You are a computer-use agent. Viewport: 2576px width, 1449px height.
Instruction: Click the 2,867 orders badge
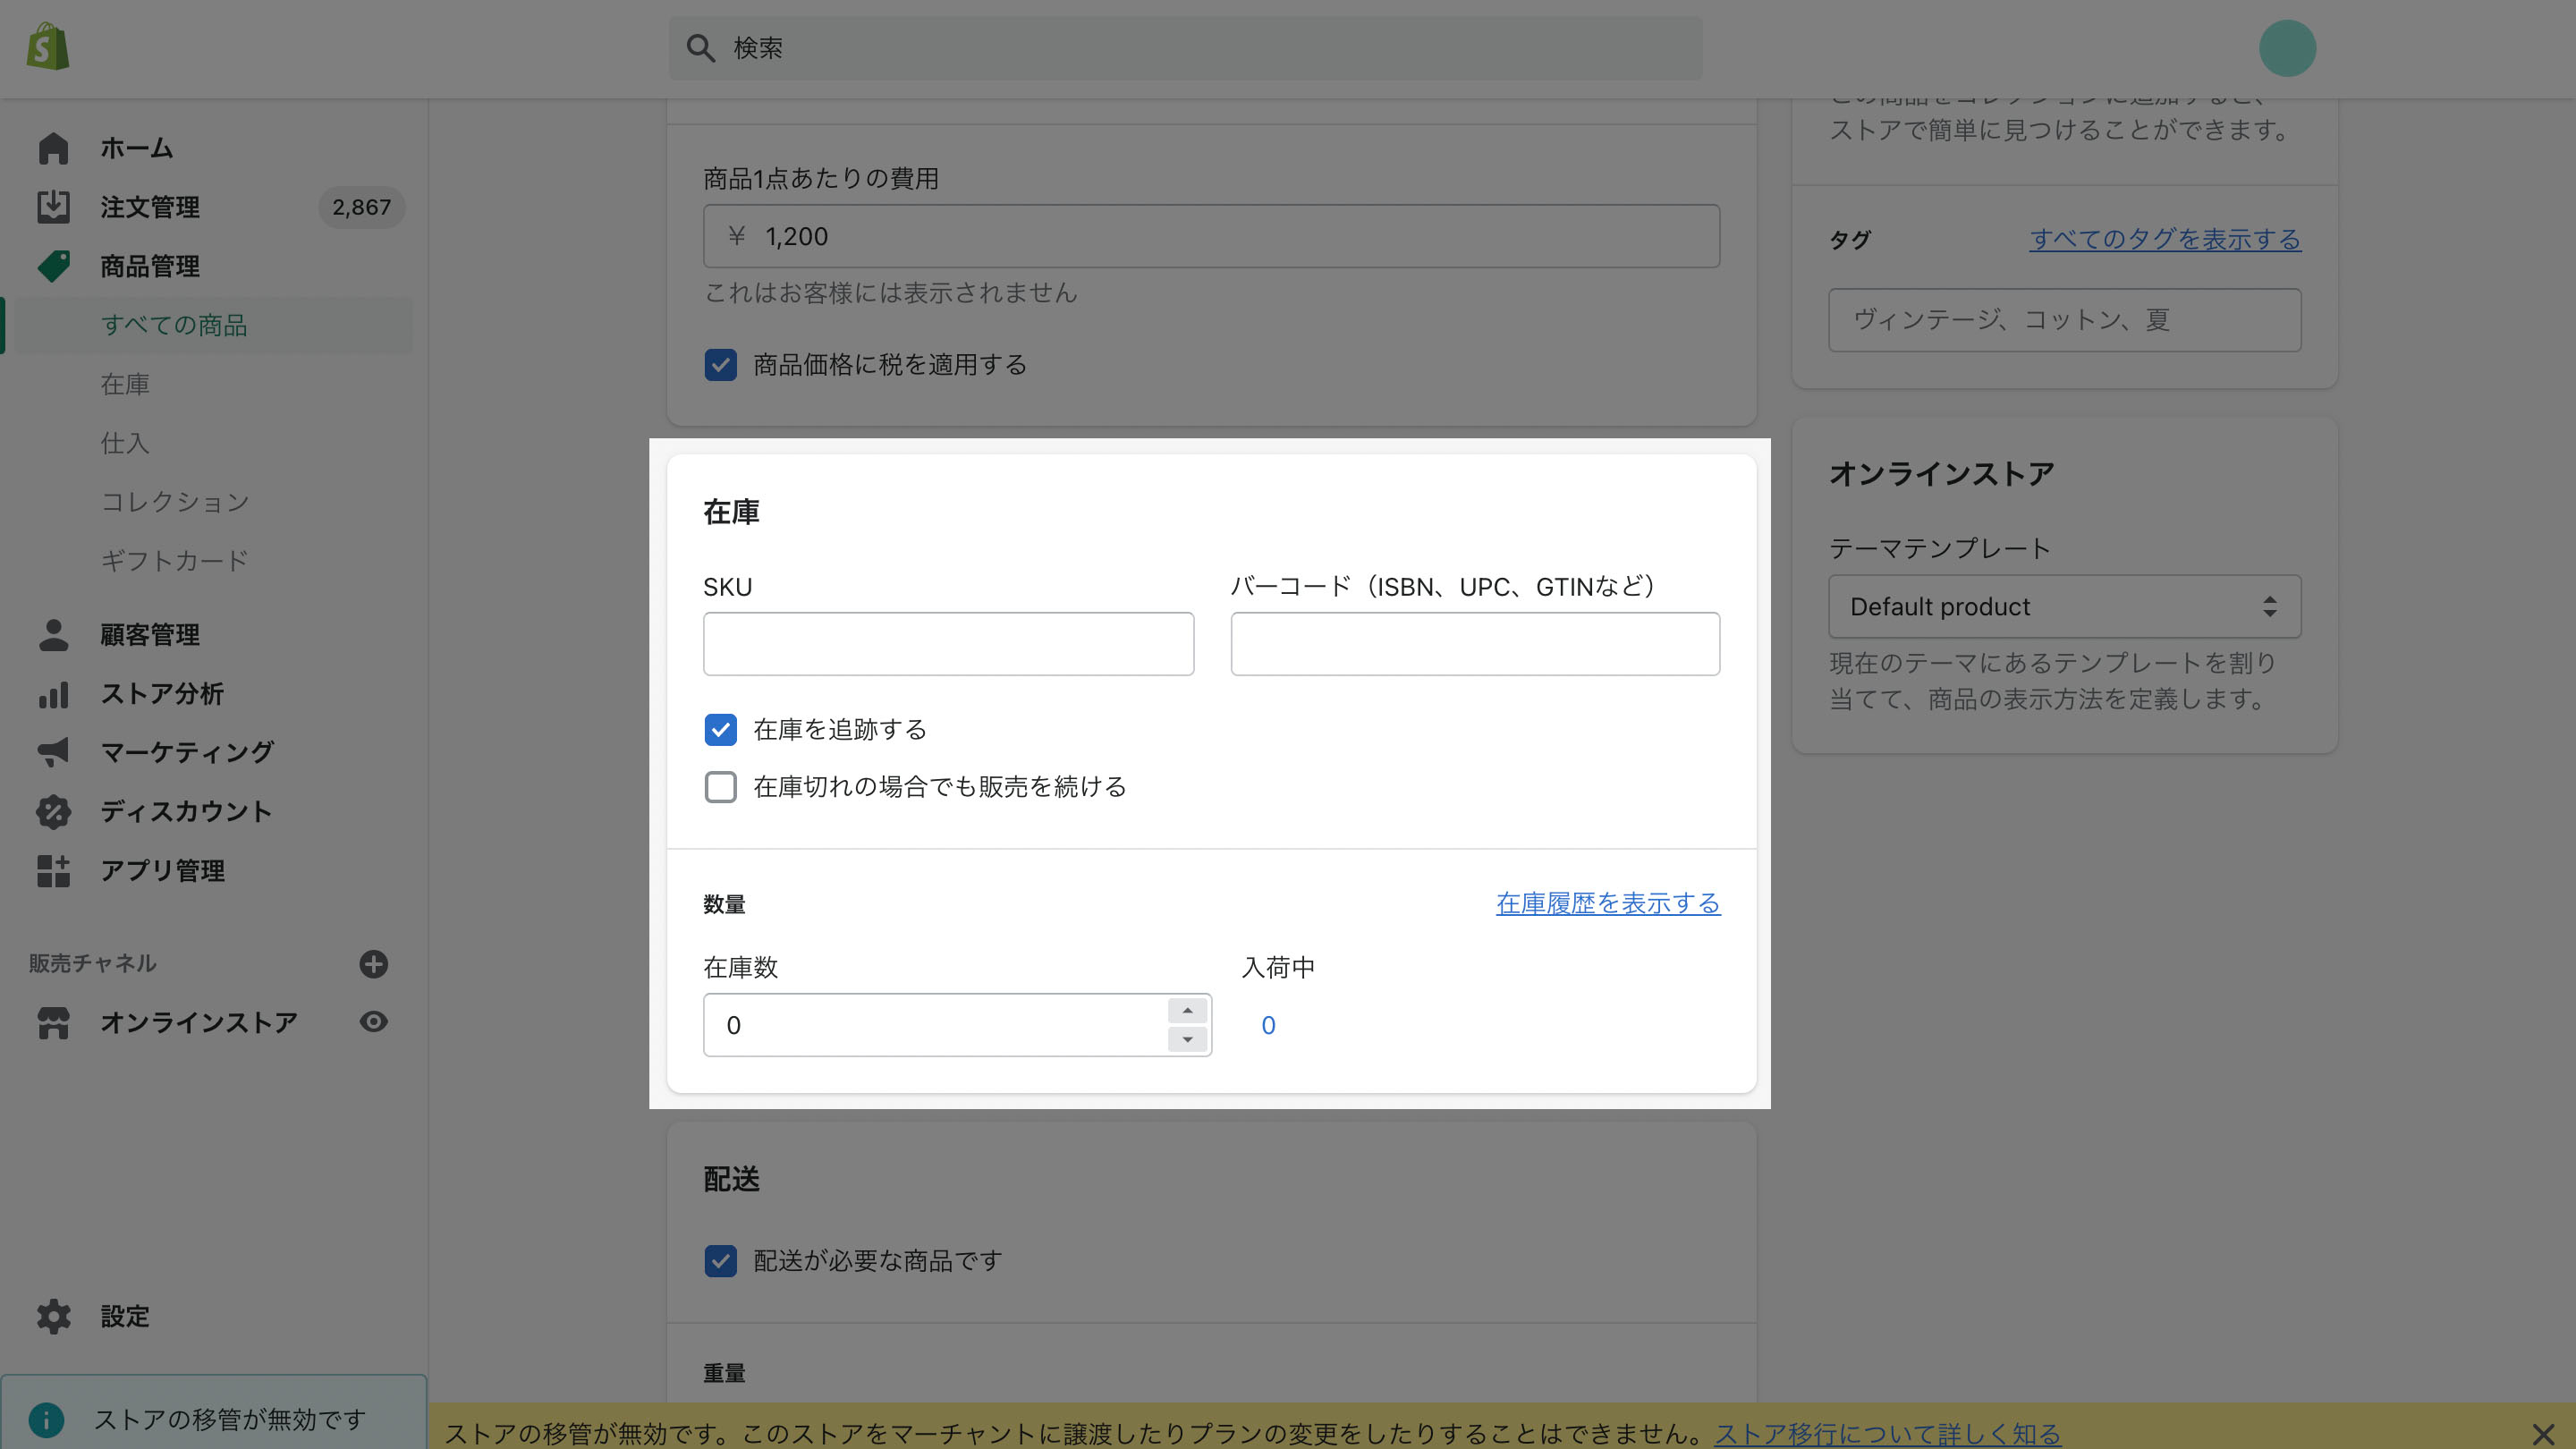coord(361,207)
